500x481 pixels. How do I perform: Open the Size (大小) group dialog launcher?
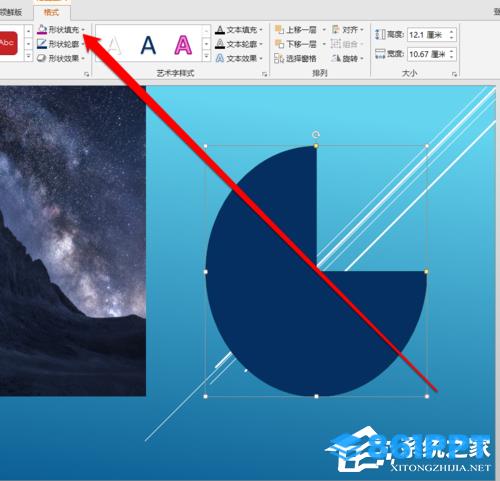point(454,74)
